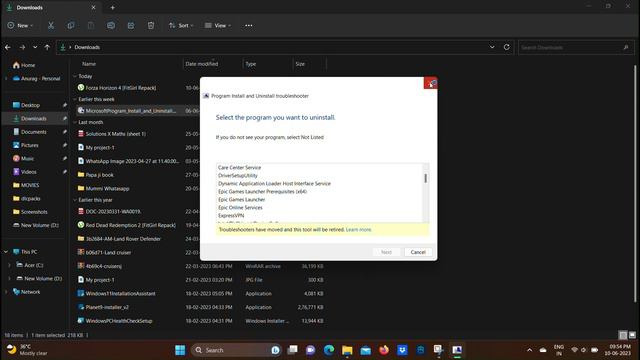The height and width of the screenshot is (360, 640).
Task: Open the weather widget on taskbar
Action: click(27, 350)
